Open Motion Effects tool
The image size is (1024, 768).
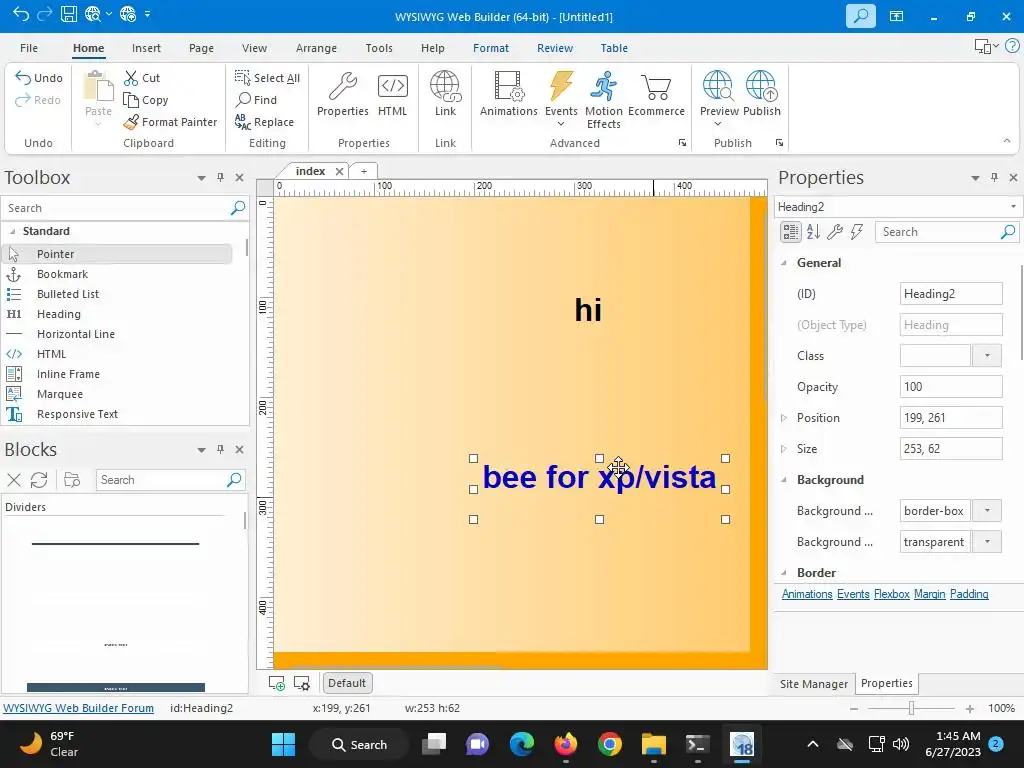603,99
